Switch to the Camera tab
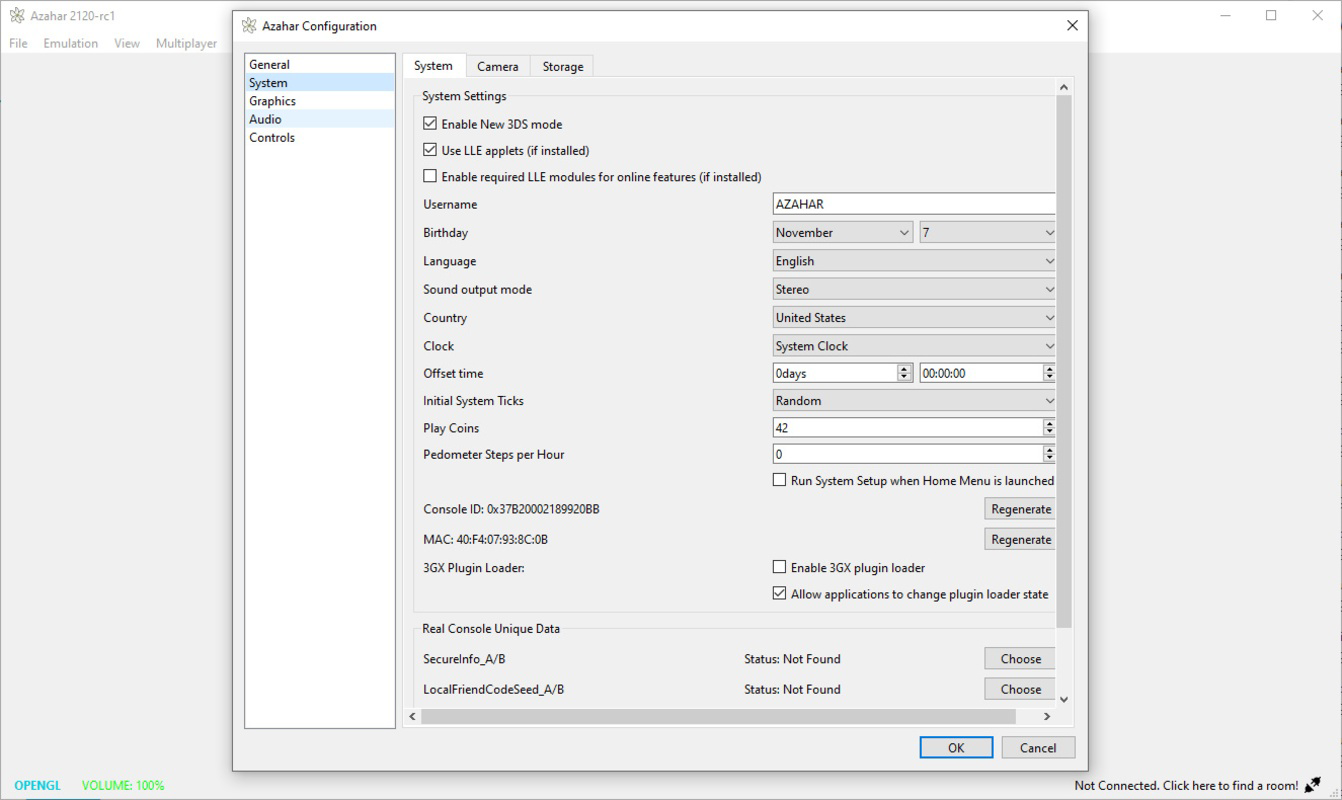The width and height of the screenshot is (1342, 800). [x=497, y=66]
